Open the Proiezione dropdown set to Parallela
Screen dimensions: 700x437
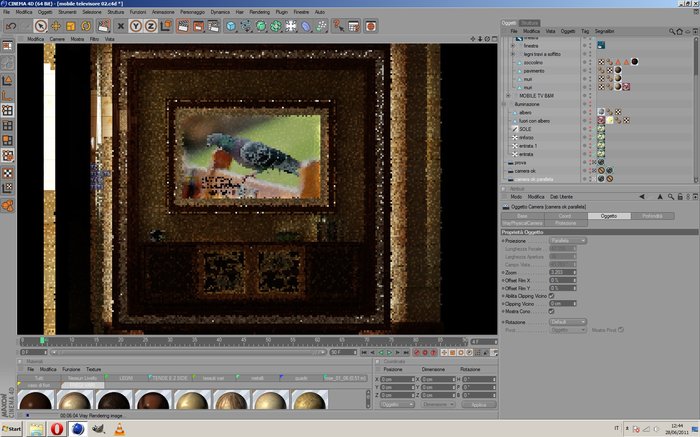point(567,241)
